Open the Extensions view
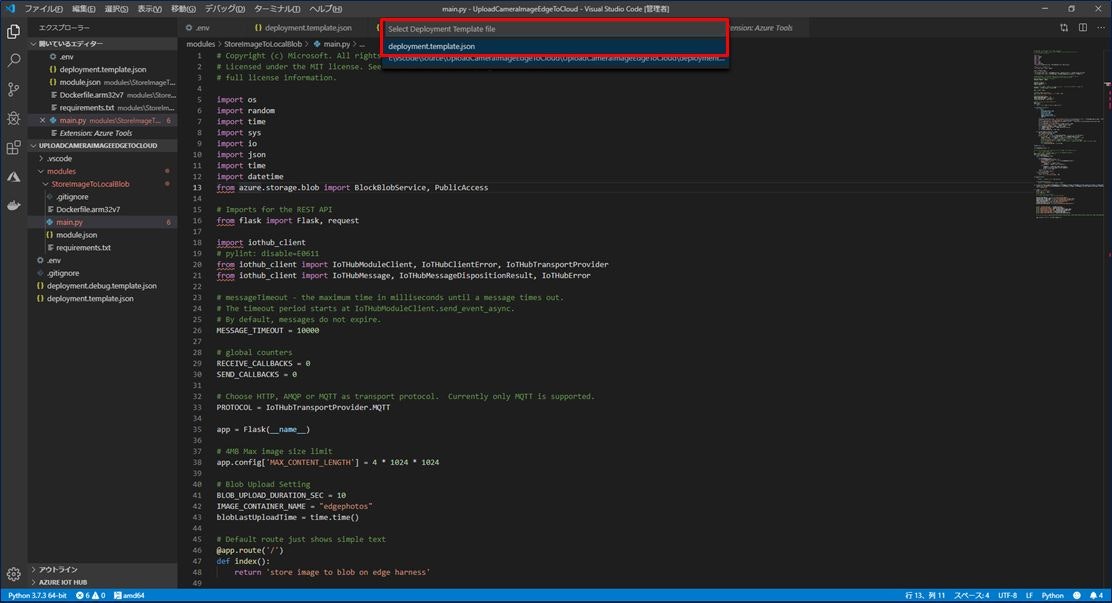The height and width of the screenshot is (603, 1112). click(13, 148)
